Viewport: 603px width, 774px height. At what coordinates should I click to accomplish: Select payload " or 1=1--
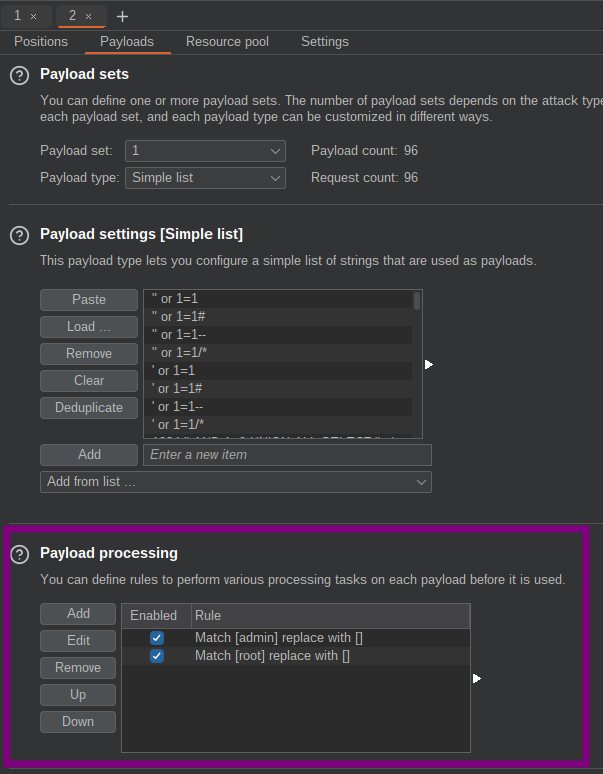tap(278, 335)
